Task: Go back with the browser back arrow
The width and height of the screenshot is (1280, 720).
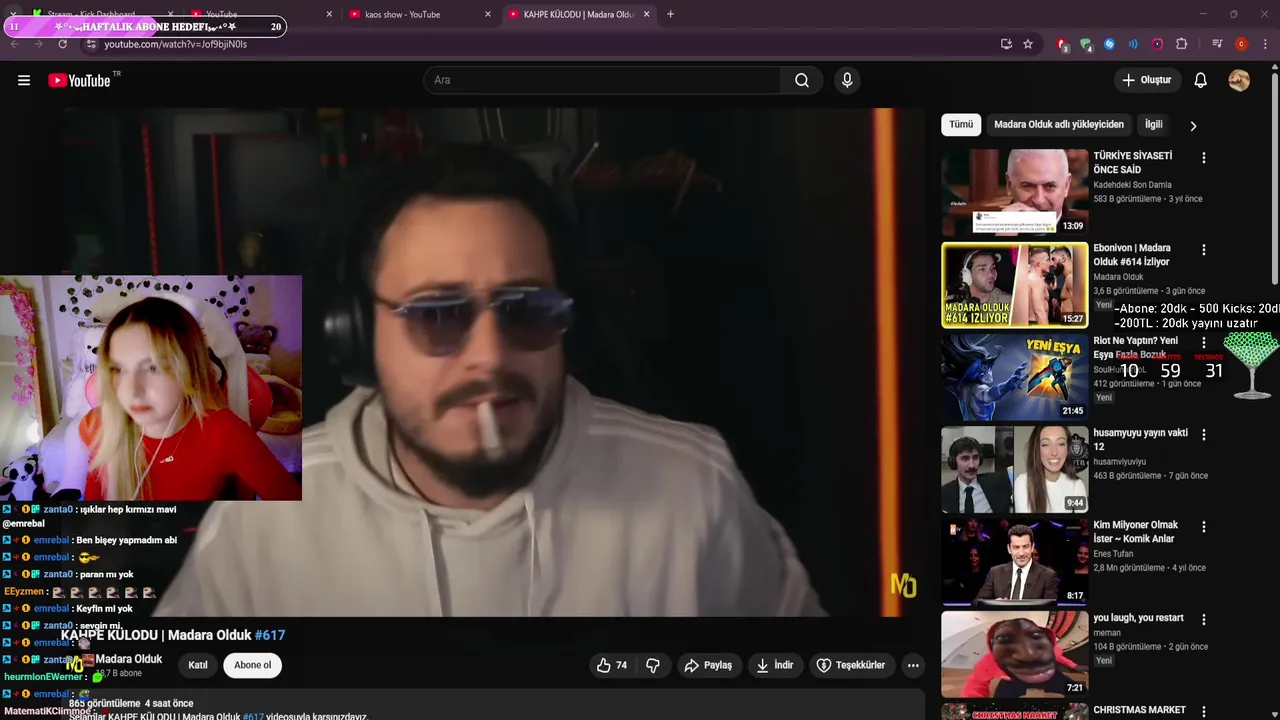Action: (x=14, y=44)
